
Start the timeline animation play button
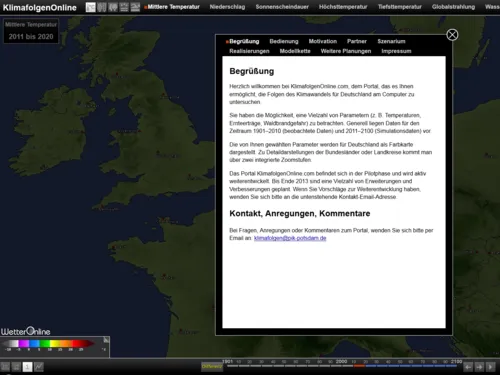[490, 367]
